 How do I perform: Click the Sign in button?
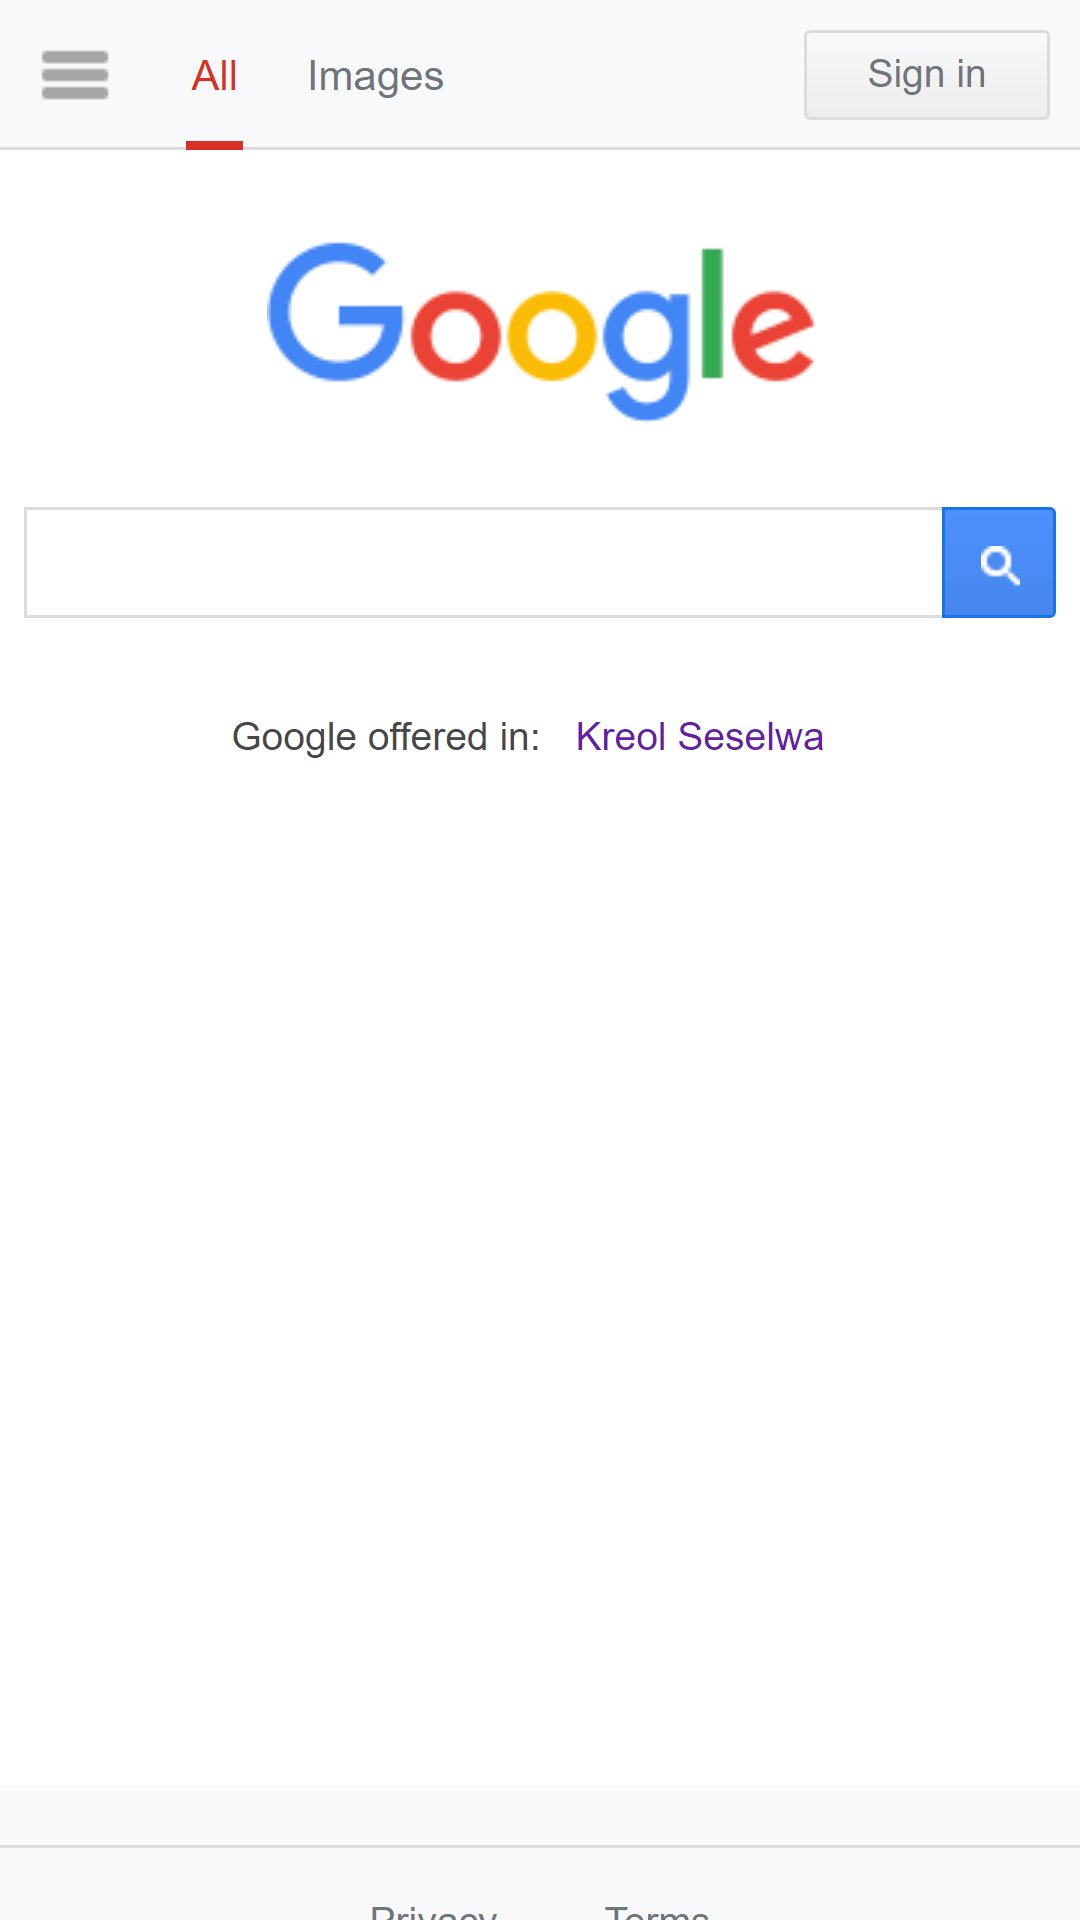(x=927, y=75)
